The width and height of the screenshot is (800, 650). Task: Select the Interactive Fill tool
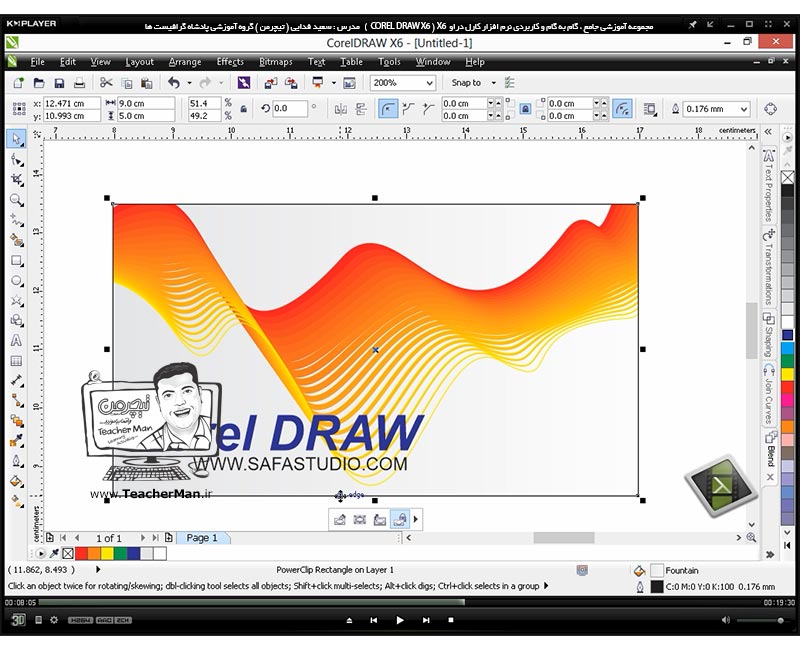click(x=16, y=502)
